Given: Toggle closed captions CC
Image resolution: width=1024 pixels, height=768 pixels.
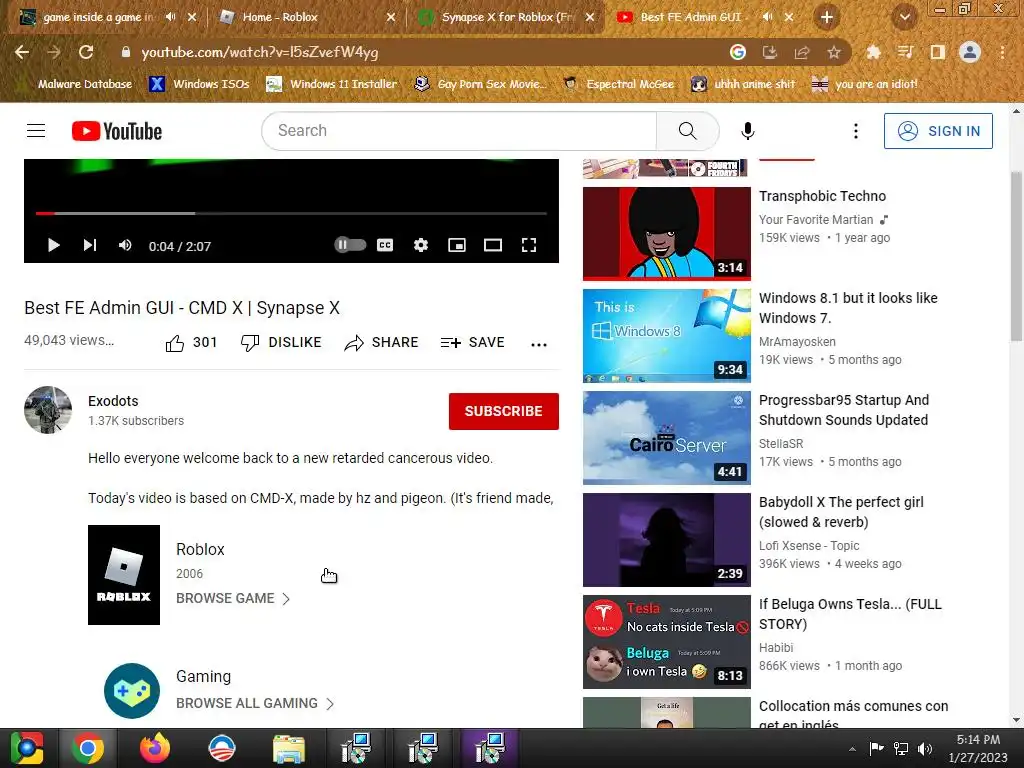Looking at the screenshot, I should click(x=385, y=246).
